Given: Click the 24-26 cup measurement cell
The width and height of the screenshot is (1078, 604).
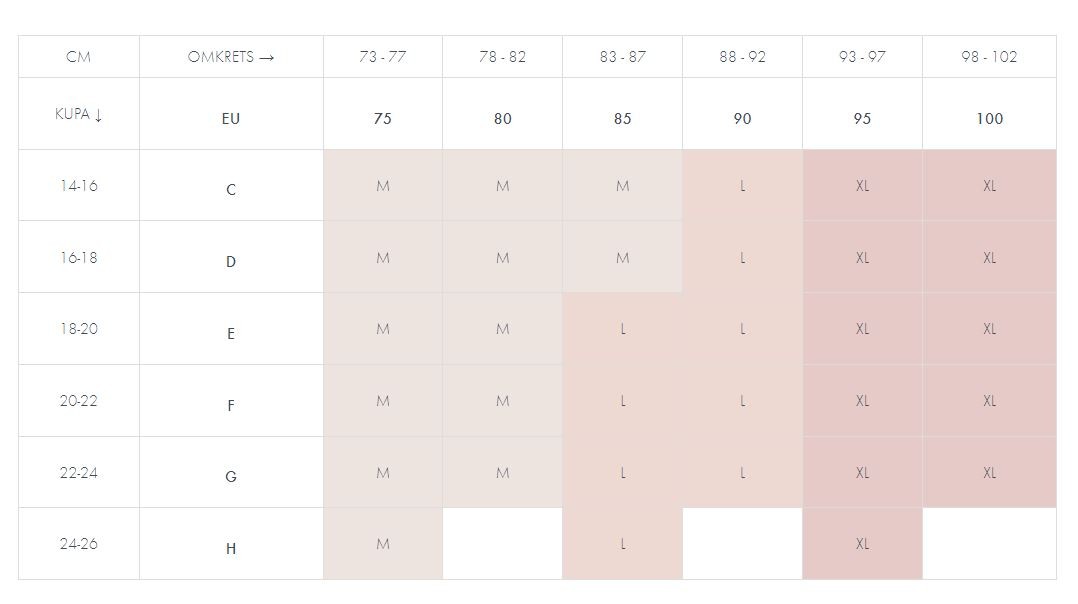Looking at the screenshot, I should [x=79, y=544].
